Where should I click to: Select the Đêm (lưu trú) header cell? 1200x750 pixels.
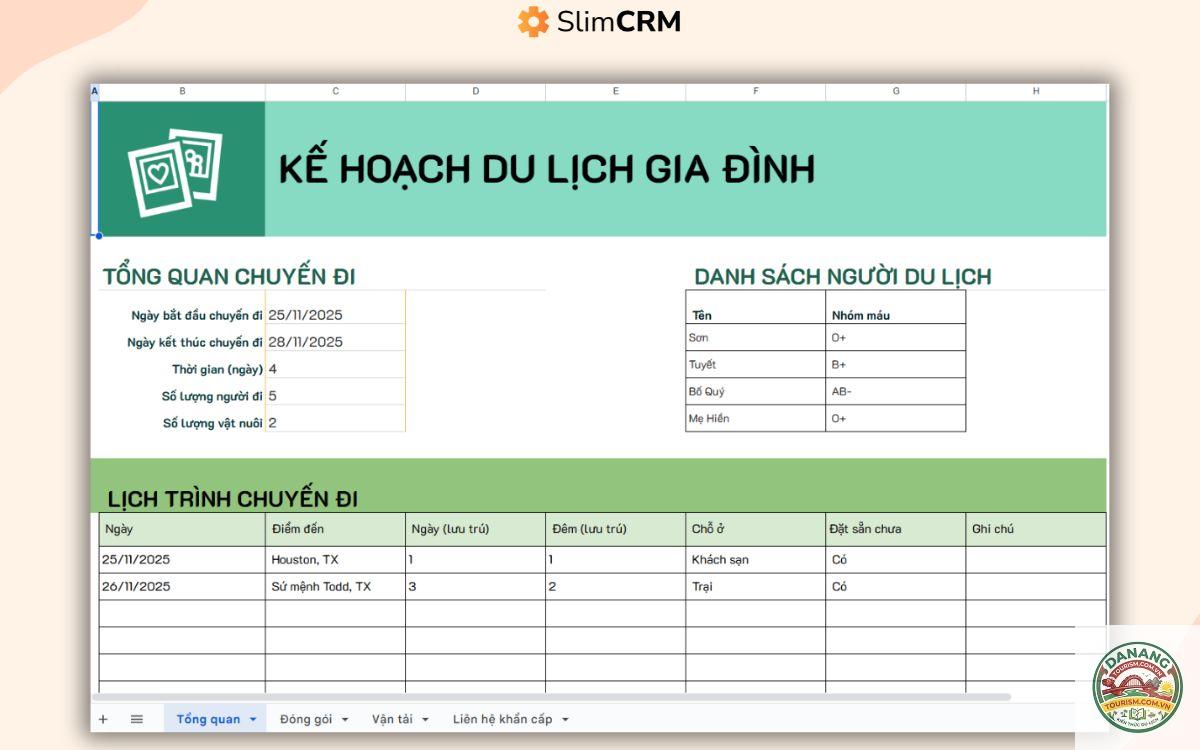point(615,529)
